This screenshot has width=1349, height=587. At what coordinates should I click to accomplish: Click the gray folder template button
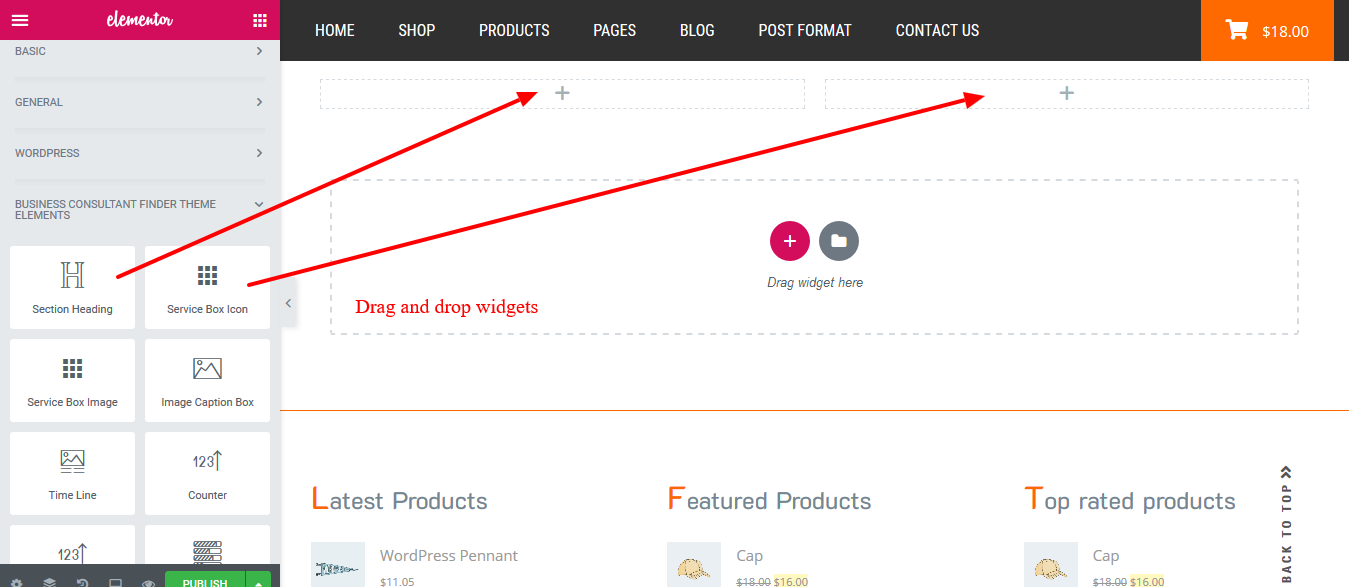pos(839,241)
